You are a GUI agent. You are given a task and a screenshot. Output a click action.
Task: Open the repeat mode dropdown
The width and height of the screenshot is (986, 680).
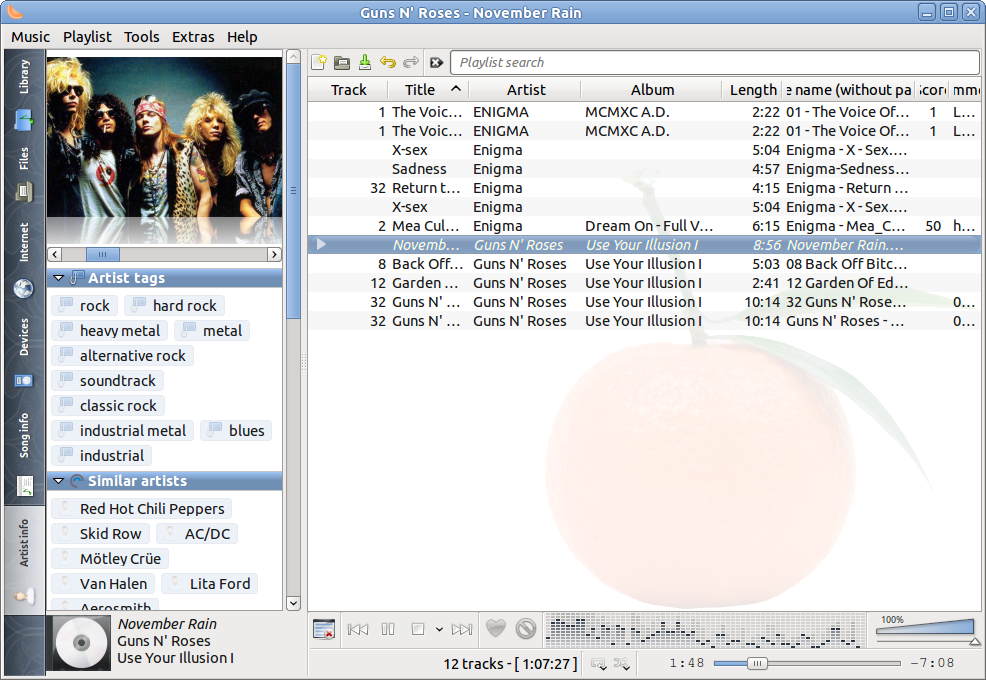[x=599, y=664]
